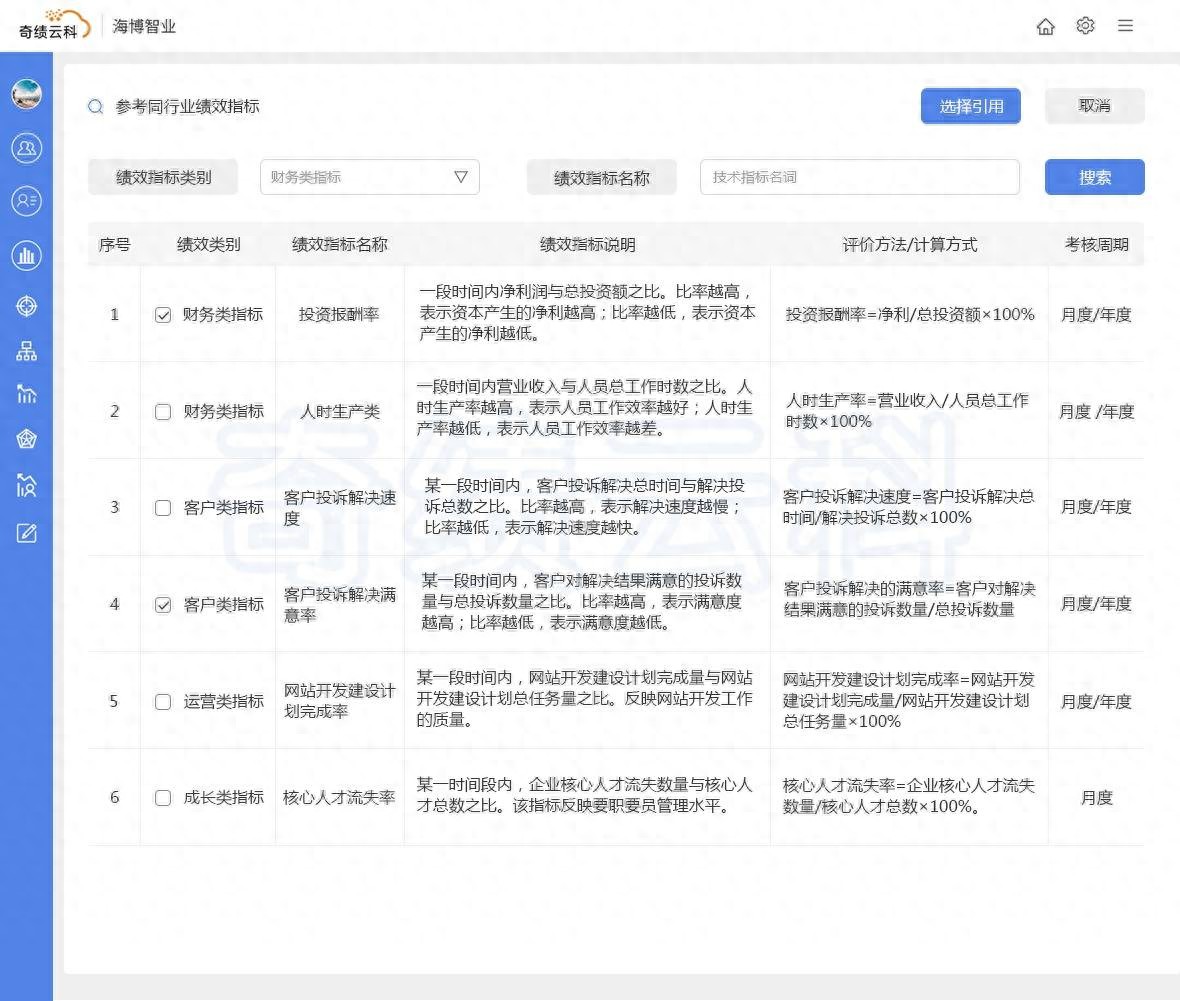Click the 月度 period cell in row 6

coord(1096,798)
